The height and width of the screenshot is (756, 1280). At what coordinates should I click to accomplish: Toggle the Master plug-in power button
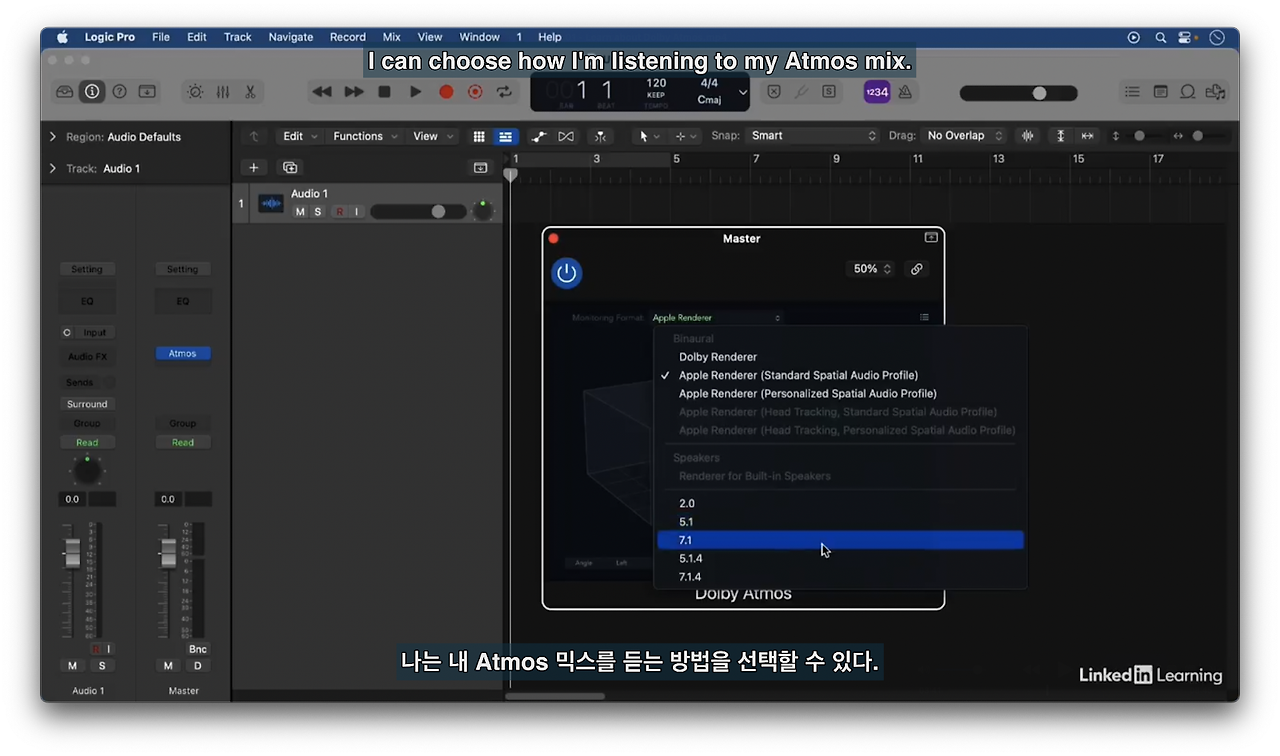[567, 273]
